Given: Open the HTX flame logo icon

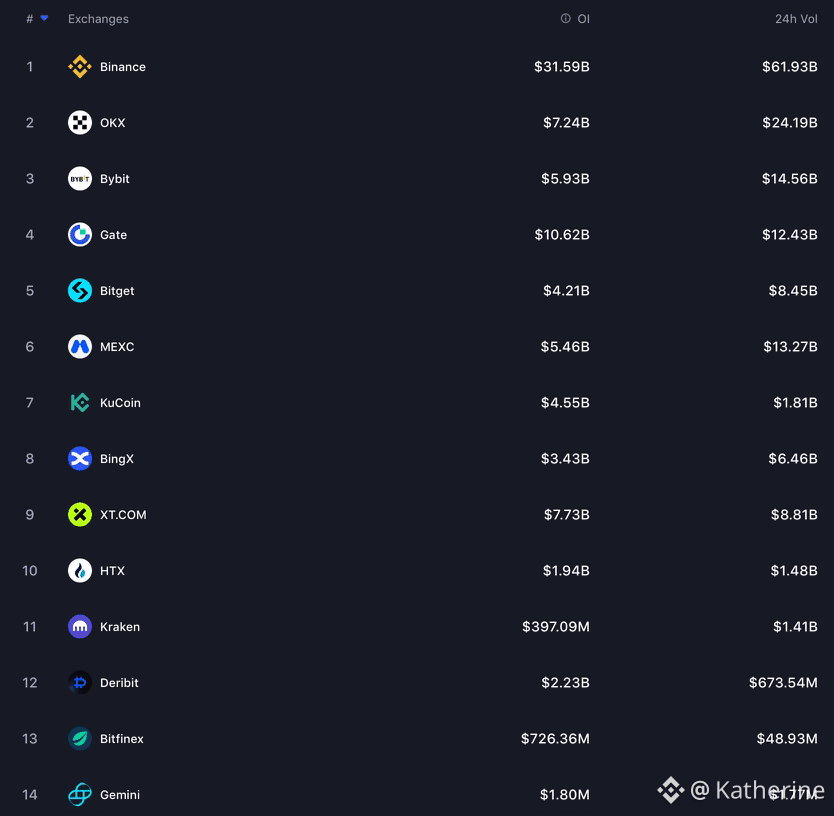Looking at the screenshot, I should pos(80,571).
